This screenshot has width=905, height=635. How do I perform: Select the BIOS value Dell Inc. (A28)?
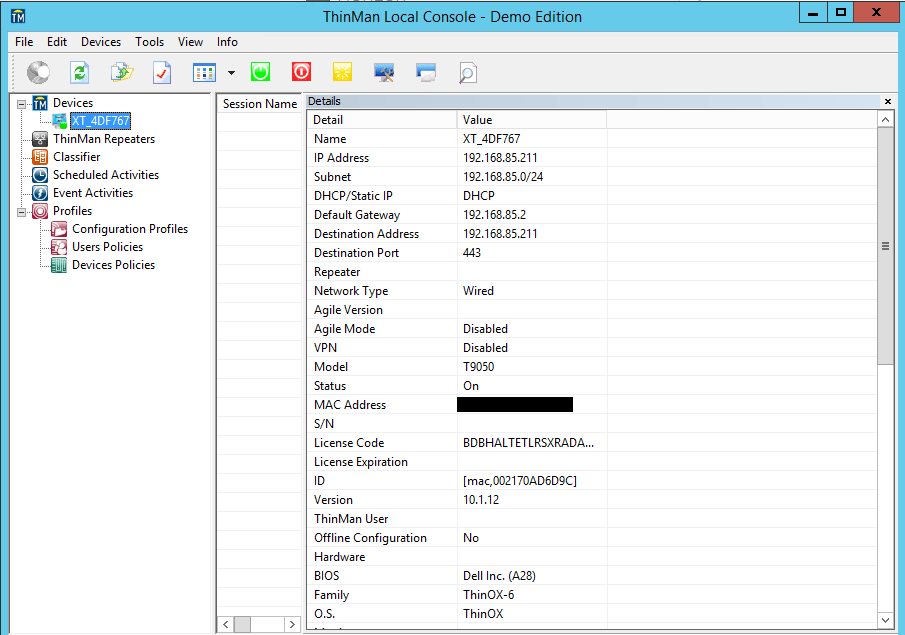click(499, 576)
